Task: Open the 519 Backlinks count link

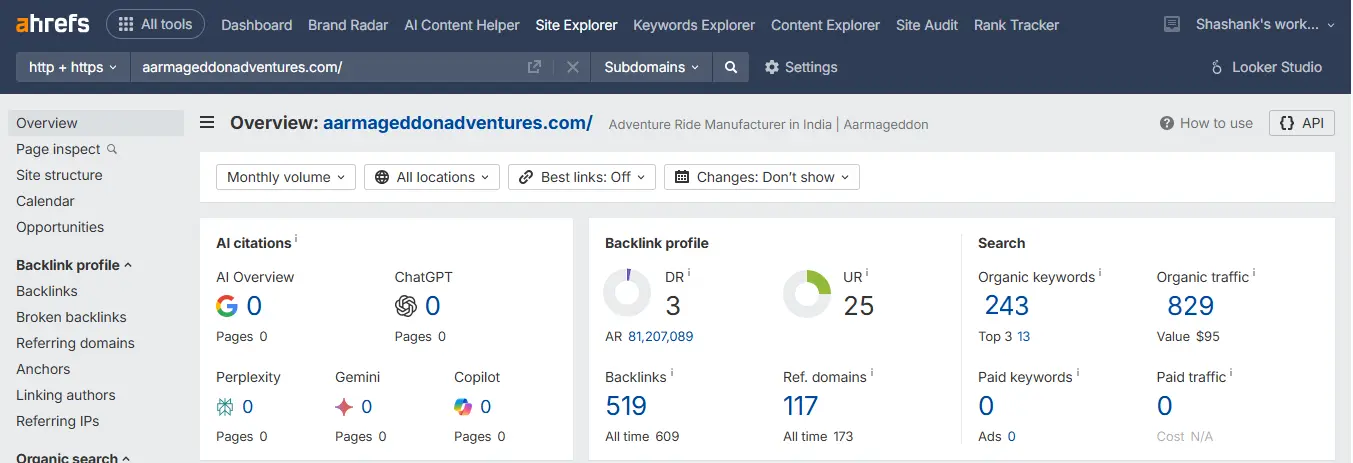Action: (x=626, y=406)
